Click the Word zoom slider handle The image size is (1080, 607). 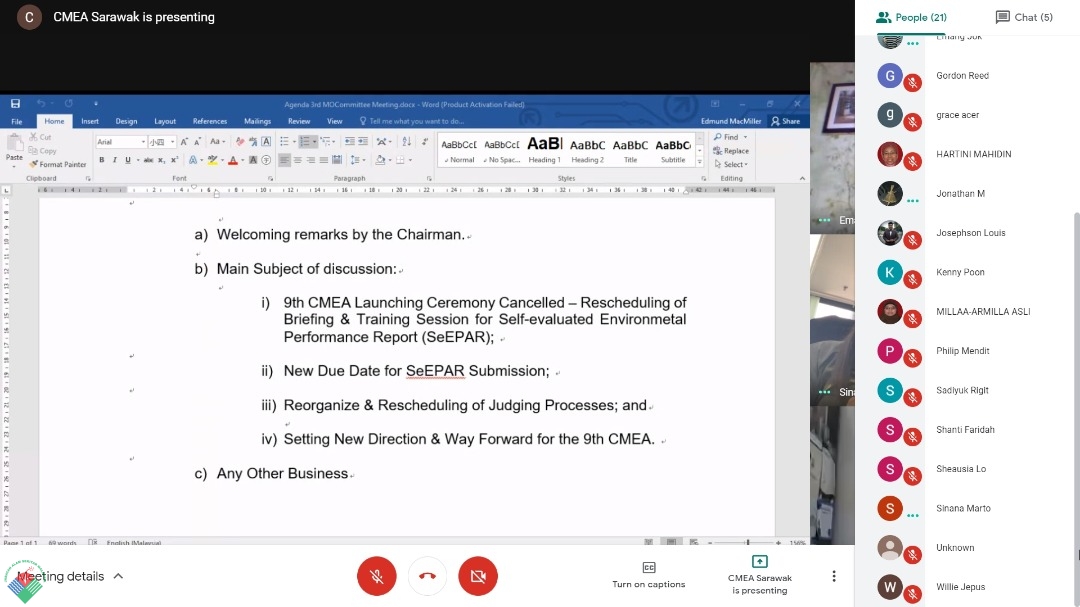click(x=747, y=542)
